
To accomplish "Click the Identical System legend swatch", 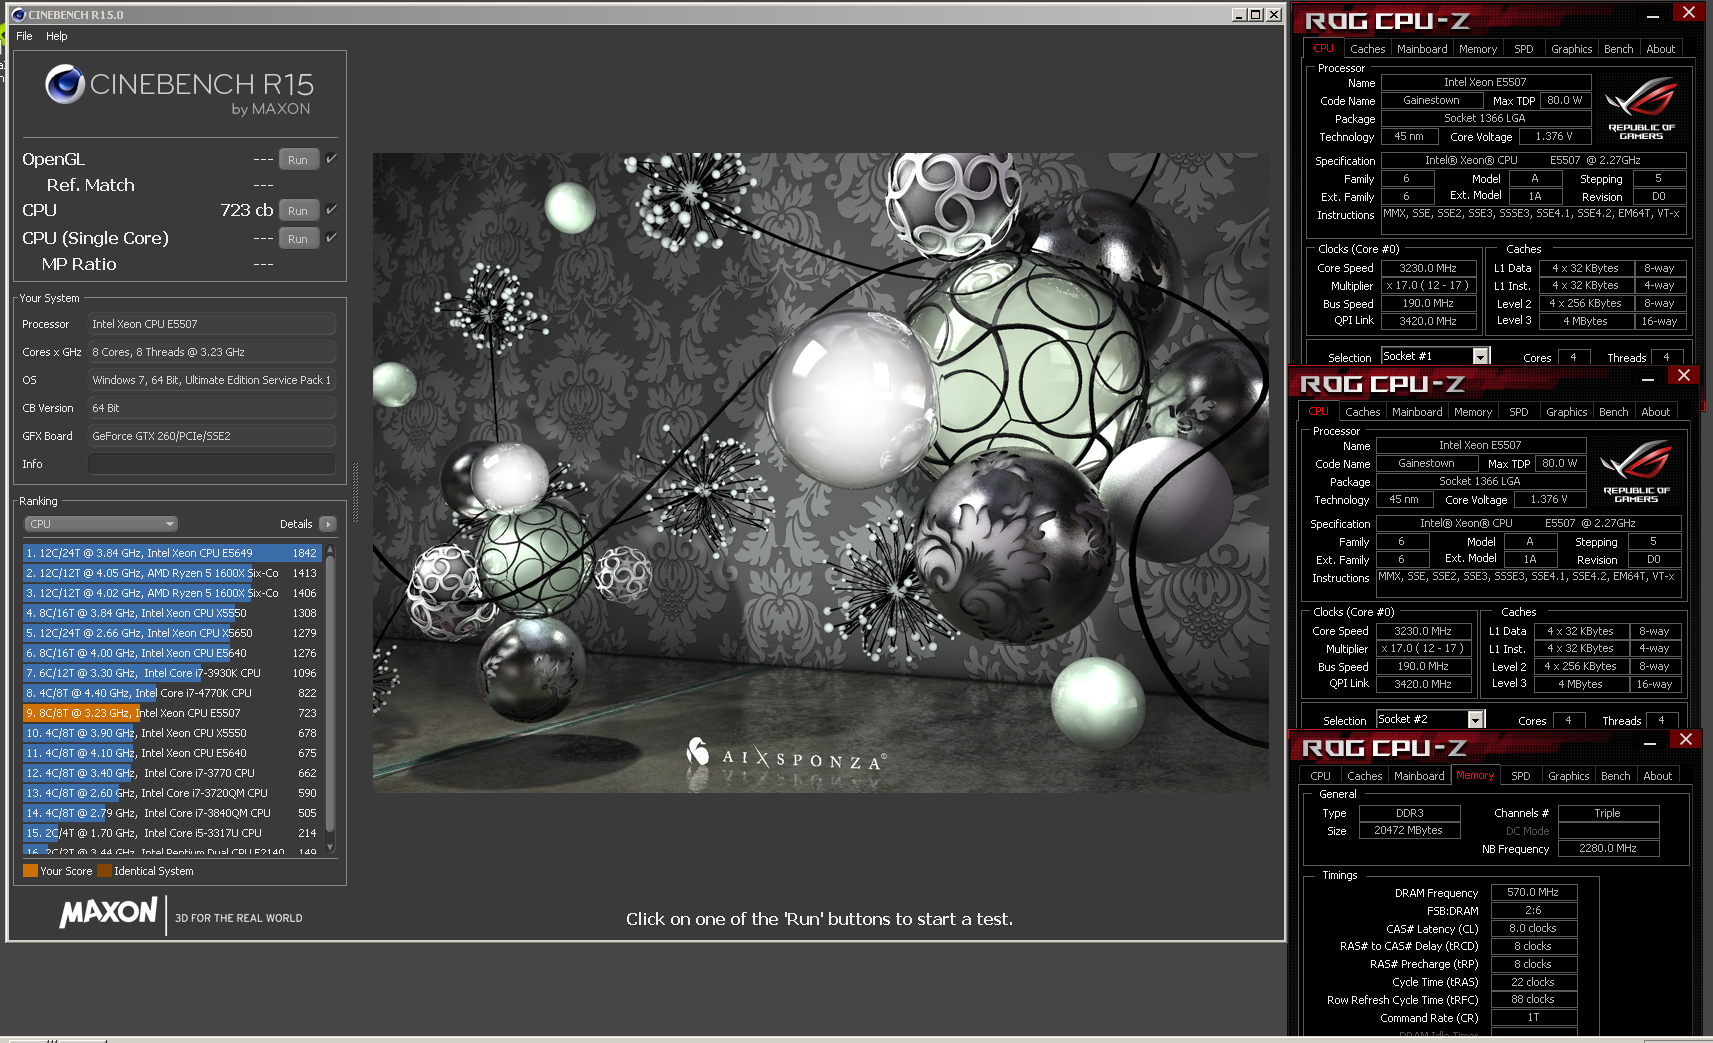I will (x=104, y=871).
